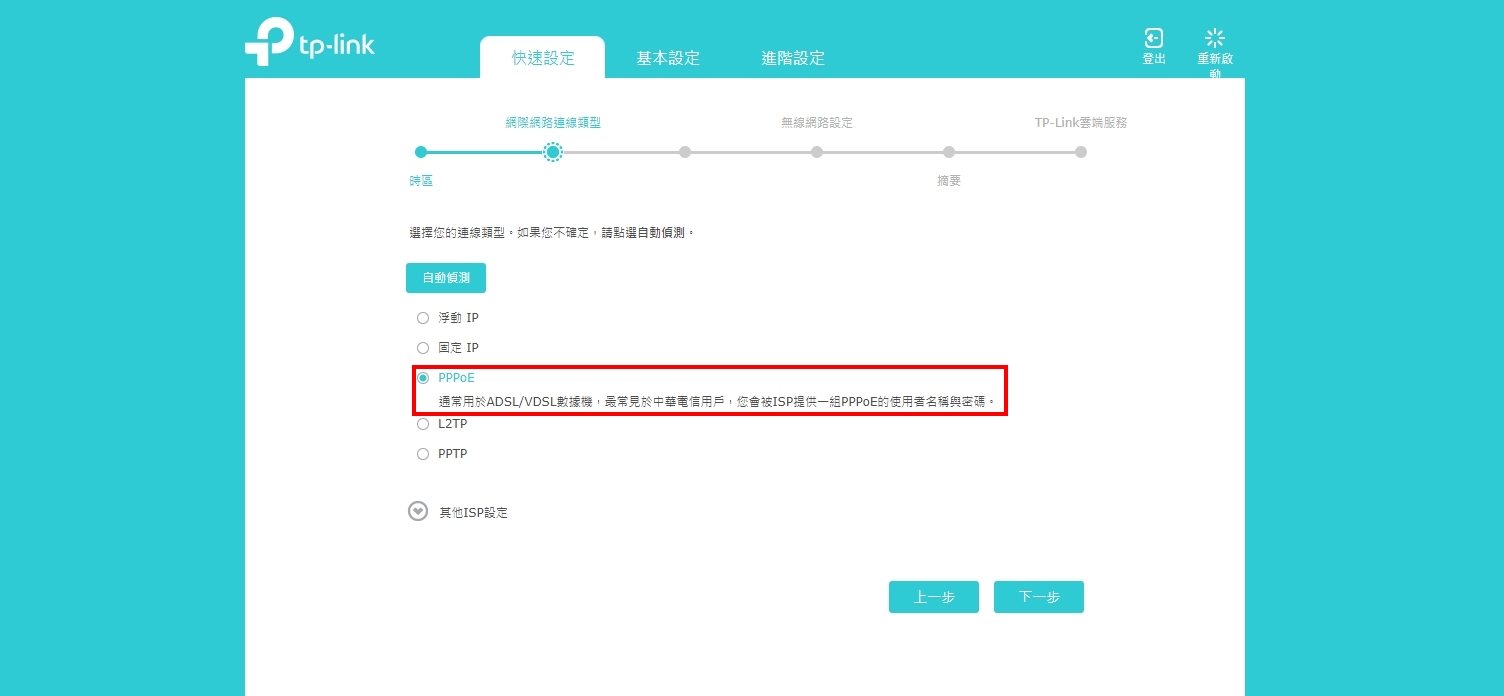
Task: Go to the 進階設定 tab
Action: [x=793, y=58]
